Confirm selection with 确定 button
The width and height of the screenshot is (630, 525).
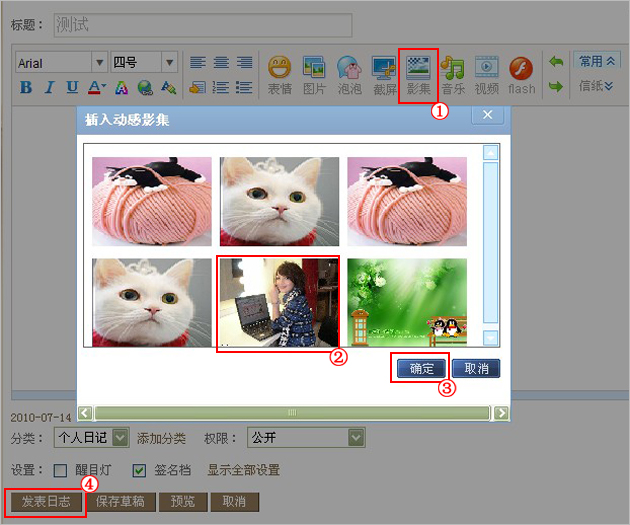[421, 368]
